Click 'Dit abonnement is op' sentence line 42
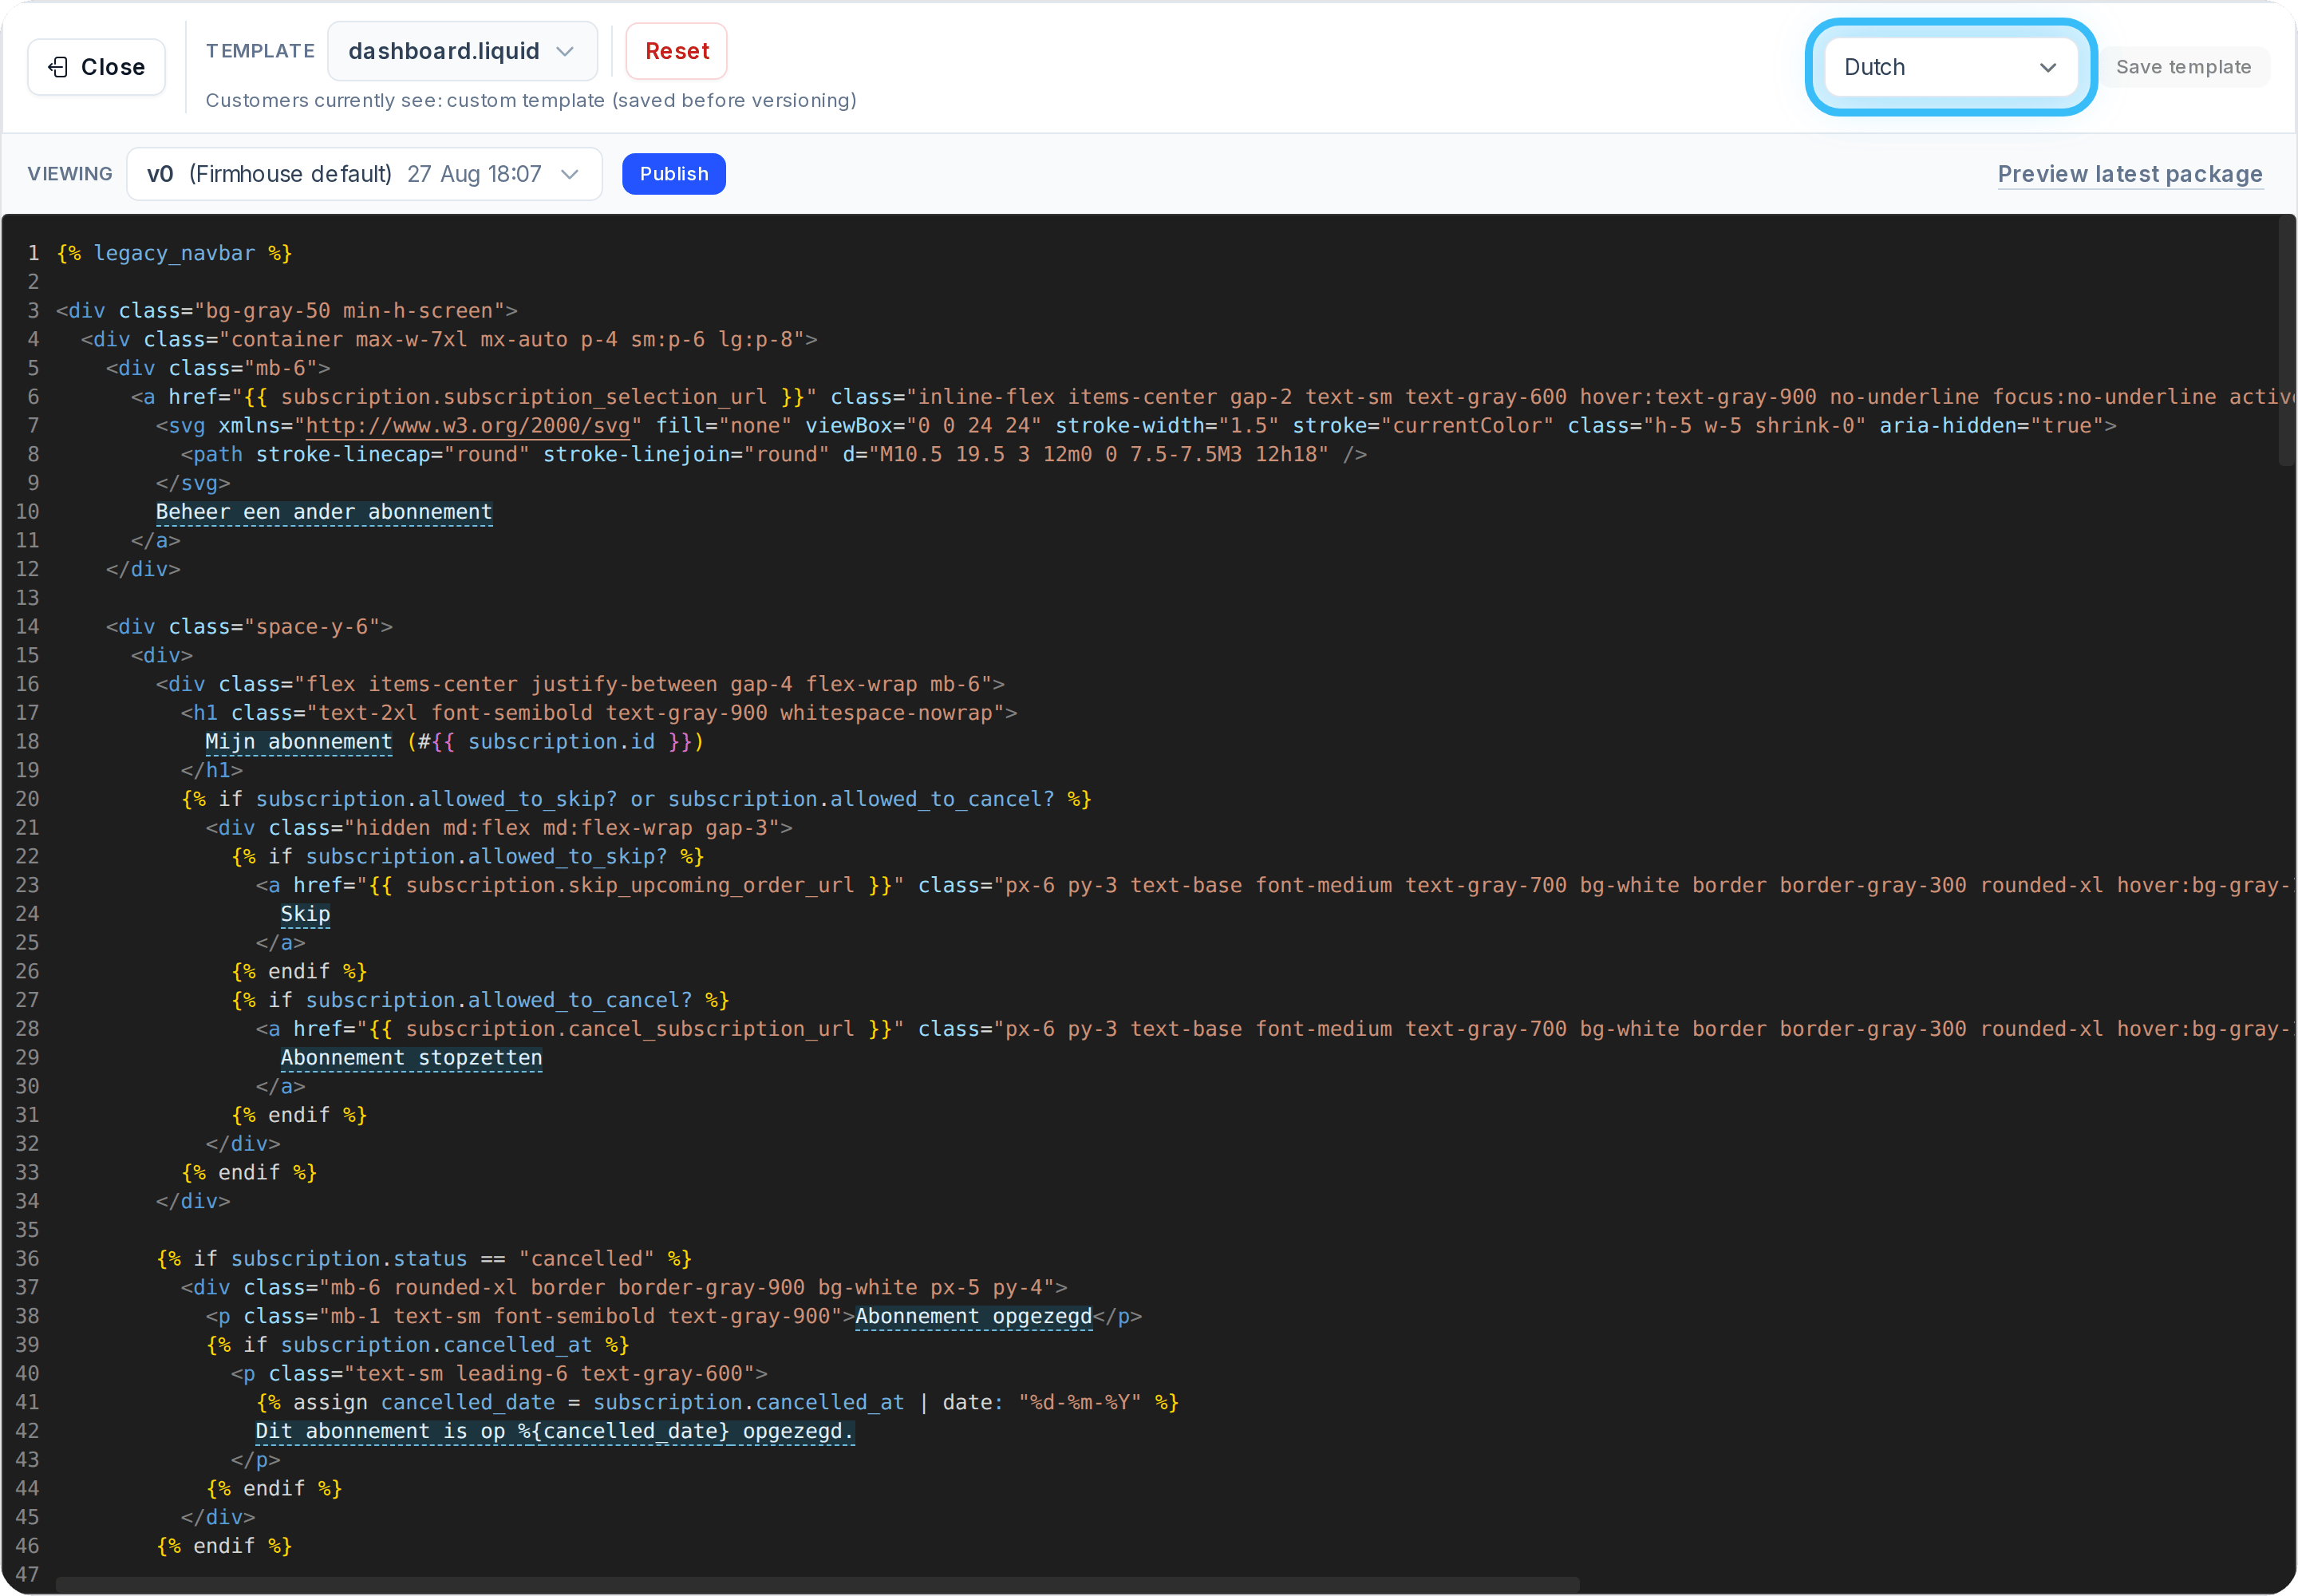This screenshot has width=2298, height=1596. 555,1431
